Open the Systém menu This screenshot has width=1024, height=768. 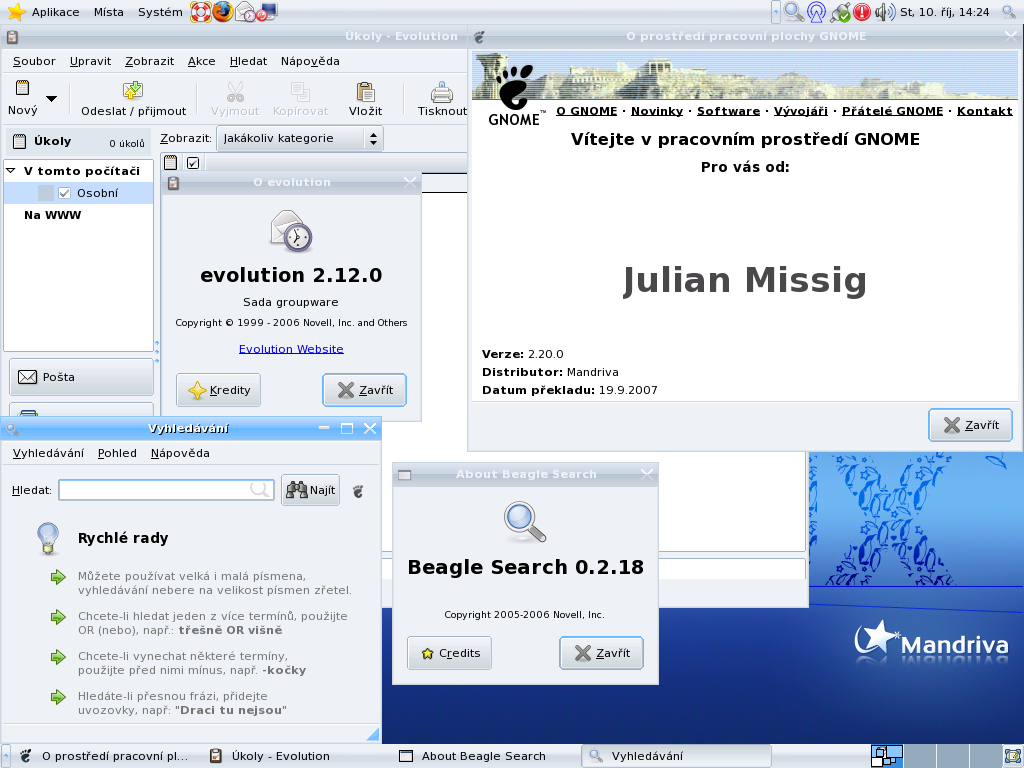[x=160, y=12]
